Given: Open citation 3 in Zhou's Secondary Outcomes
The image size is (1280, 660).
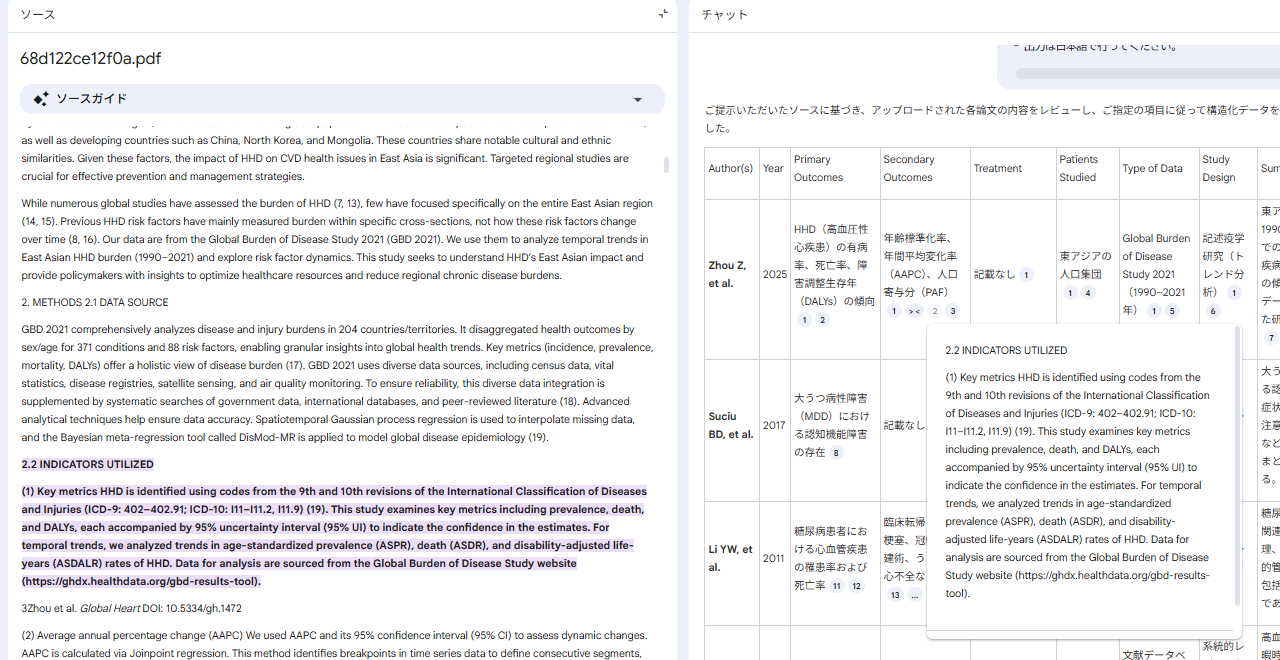Looking at the screenshot, I should pyautogui.click(x=953, y=311).
